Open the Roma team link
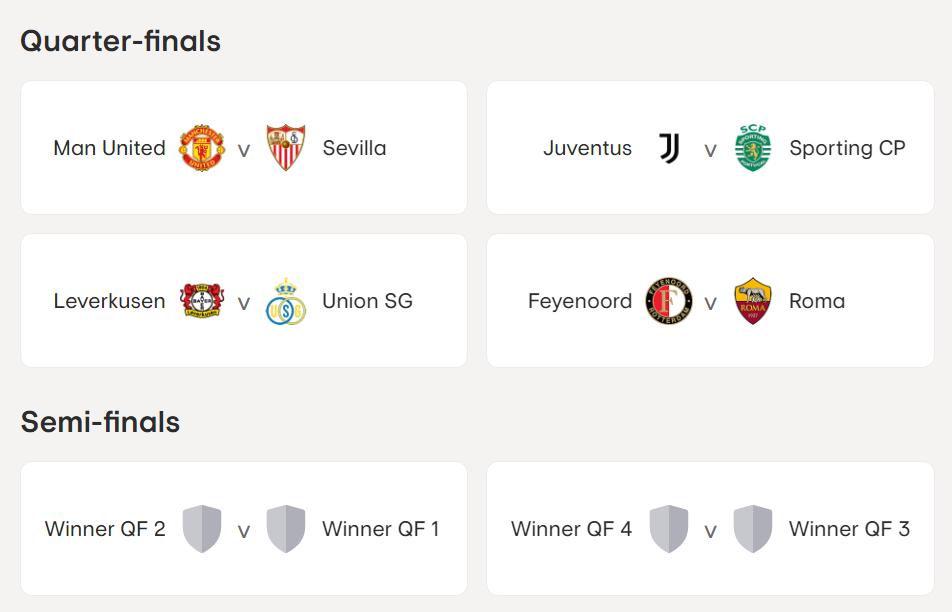 click(x=817, y=301)
